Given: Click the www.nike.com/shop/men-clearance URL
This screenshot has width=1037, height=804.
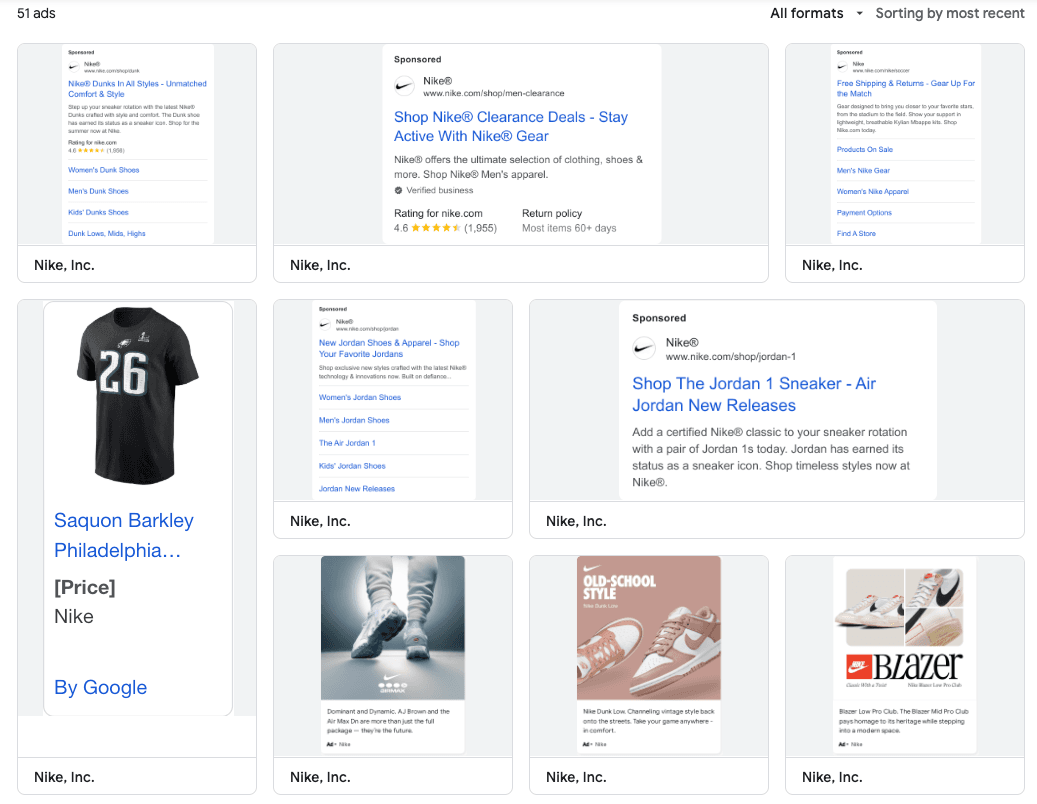Looking at the screenshot, I should (493, 93).
